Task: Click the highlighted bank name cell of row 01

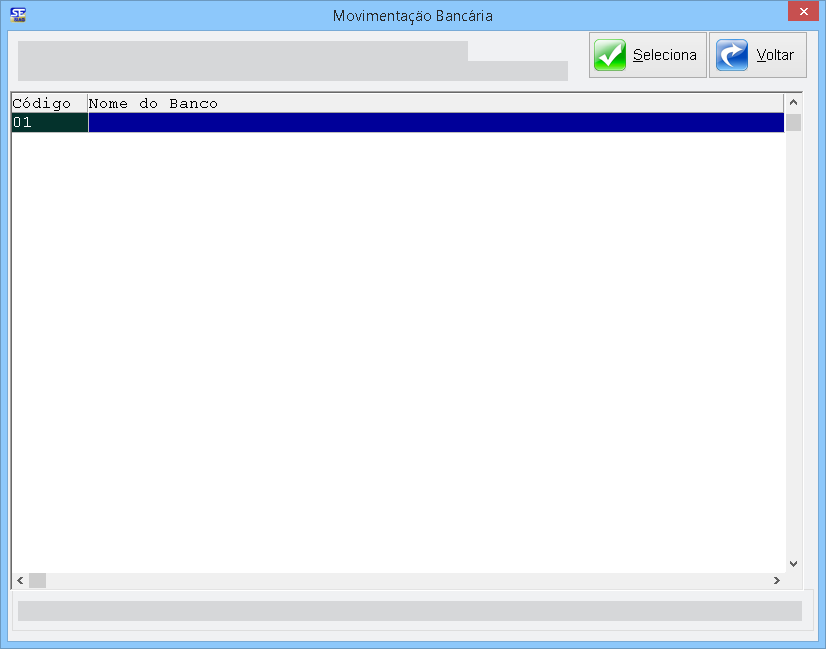Action: point(435,122)
